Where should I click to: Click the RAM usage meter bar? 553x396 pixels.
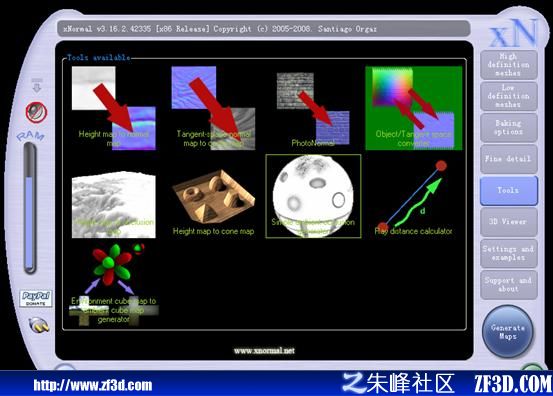click(30, 208)
